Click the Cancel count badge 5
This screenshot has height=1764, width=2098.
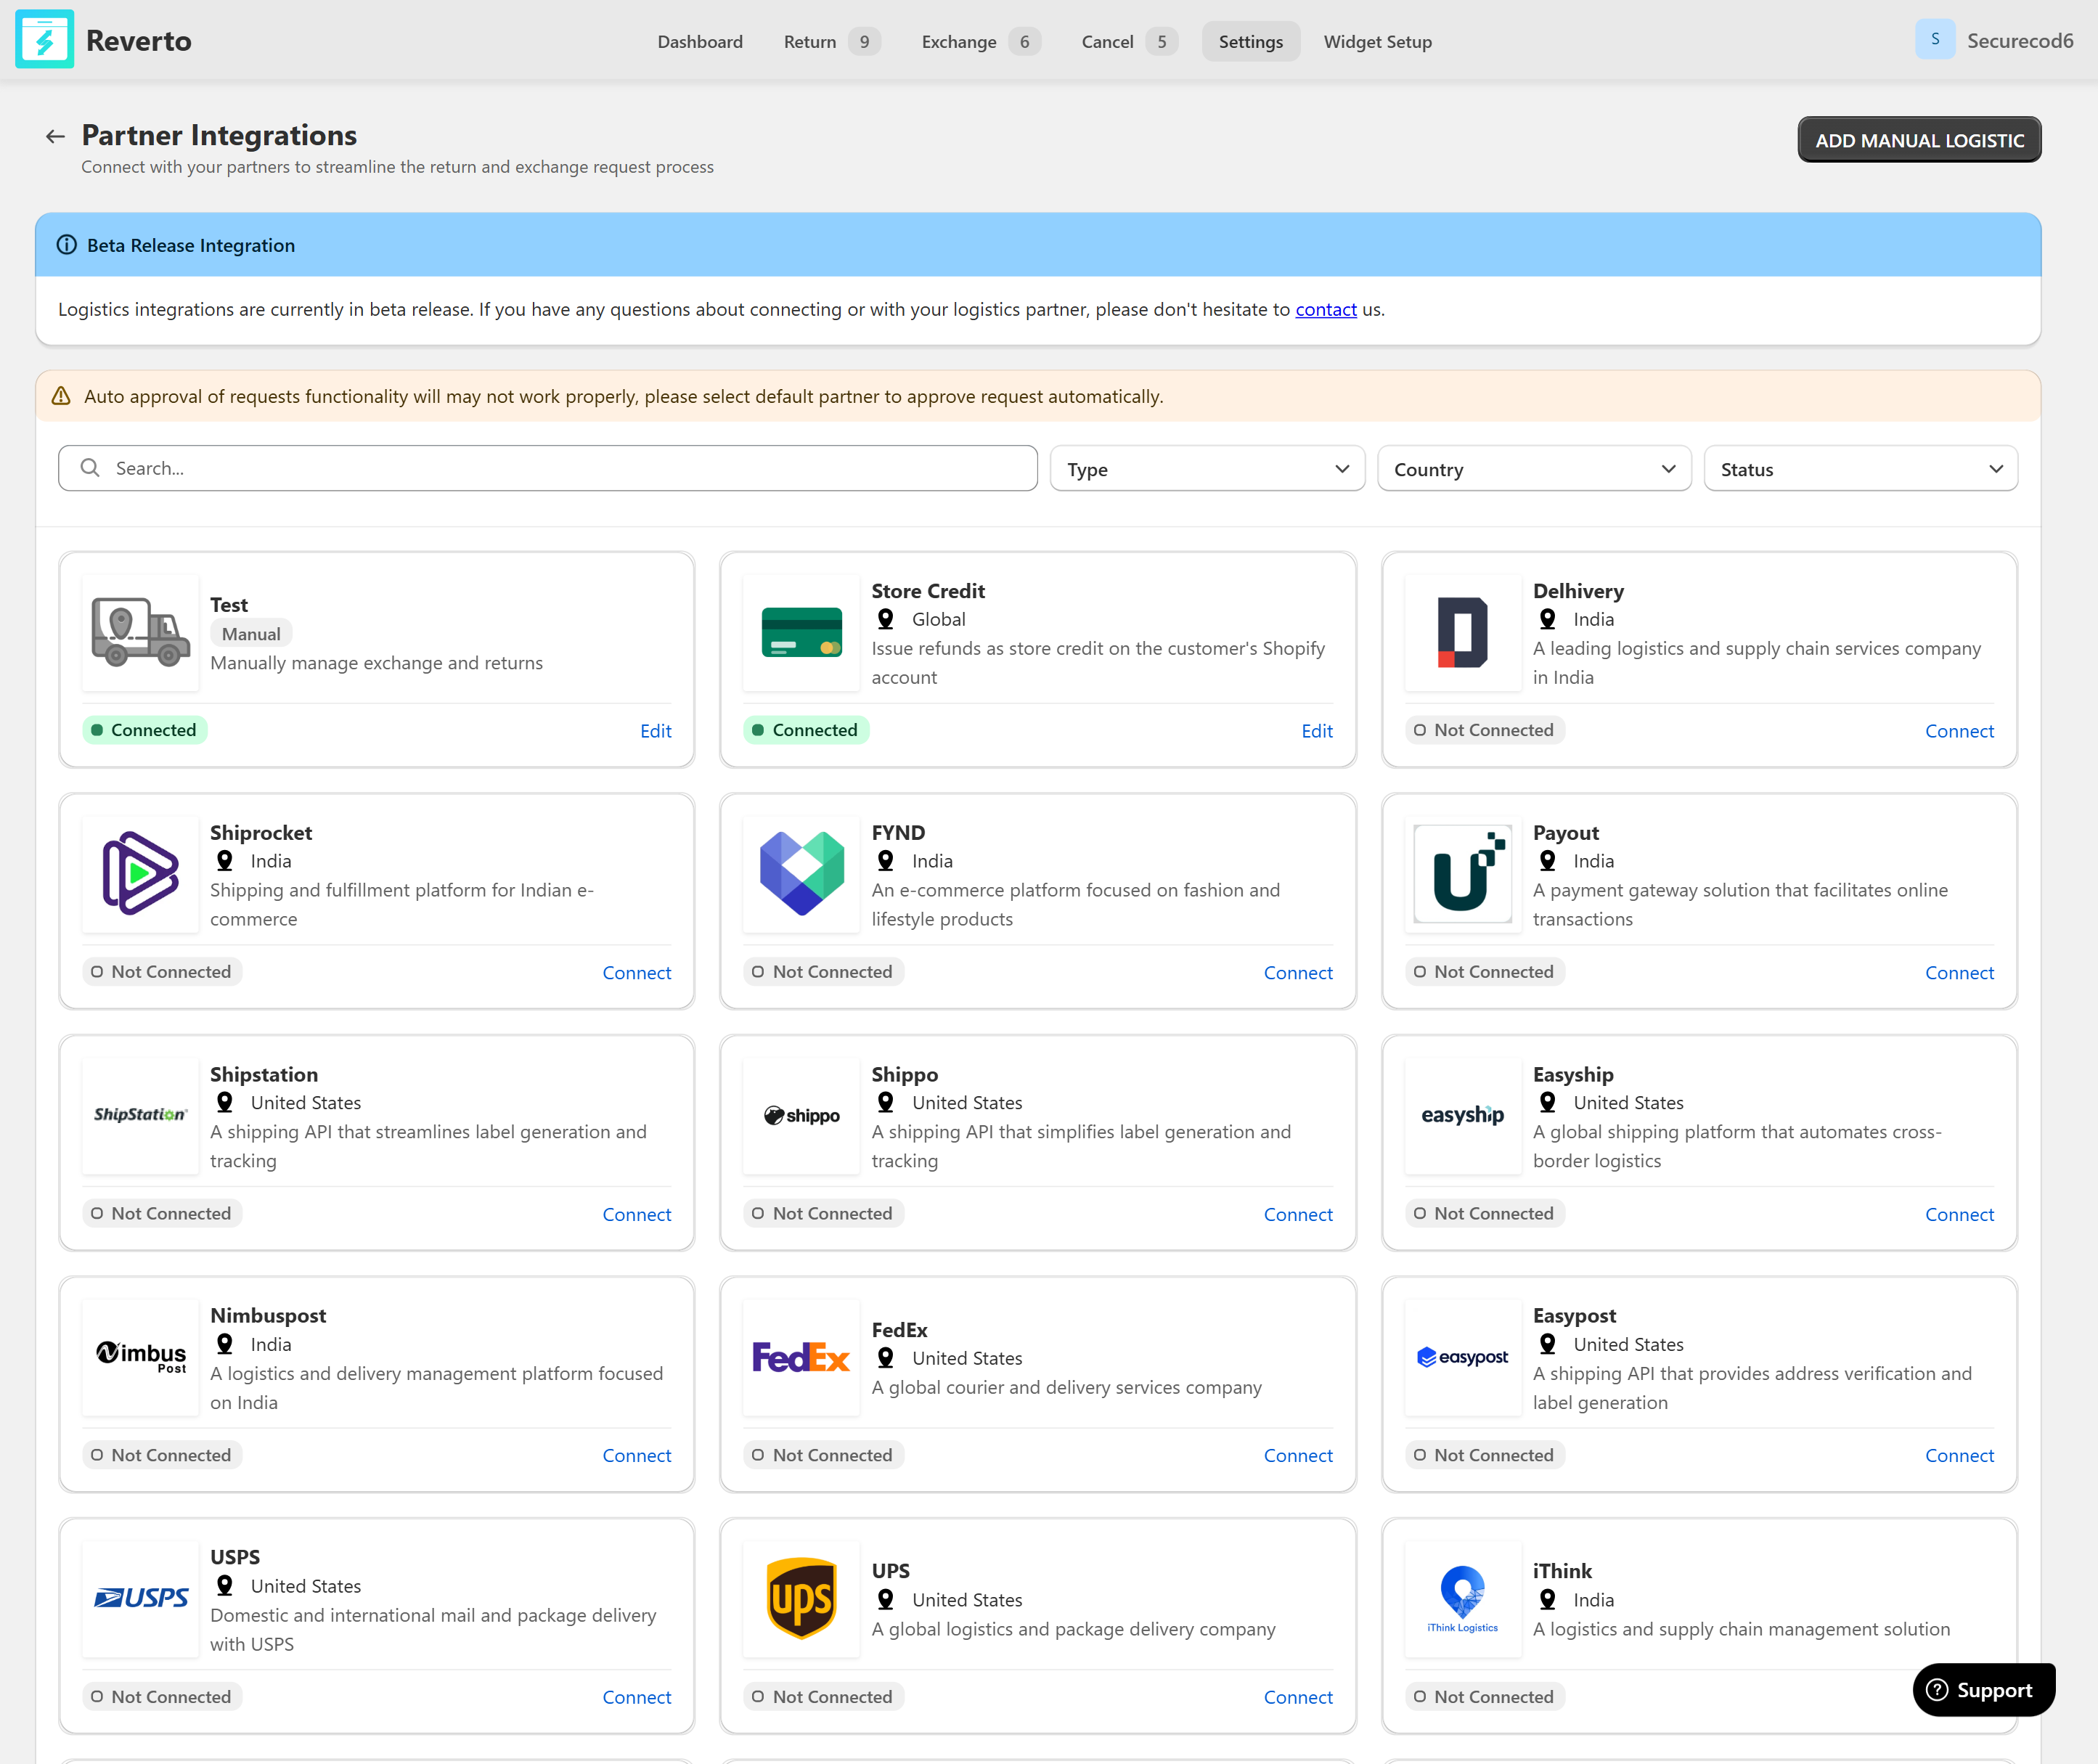tap(1161, 41)
